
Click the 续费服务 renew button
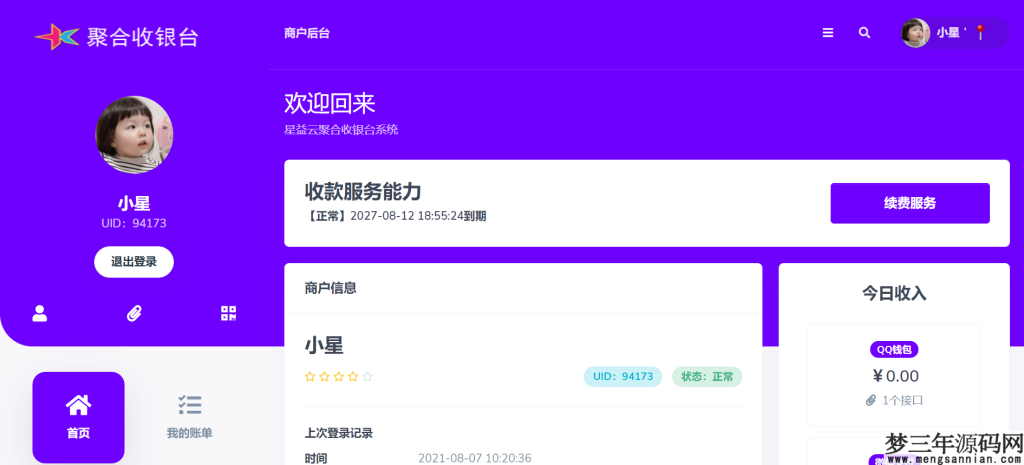click(x=910, y=203)
